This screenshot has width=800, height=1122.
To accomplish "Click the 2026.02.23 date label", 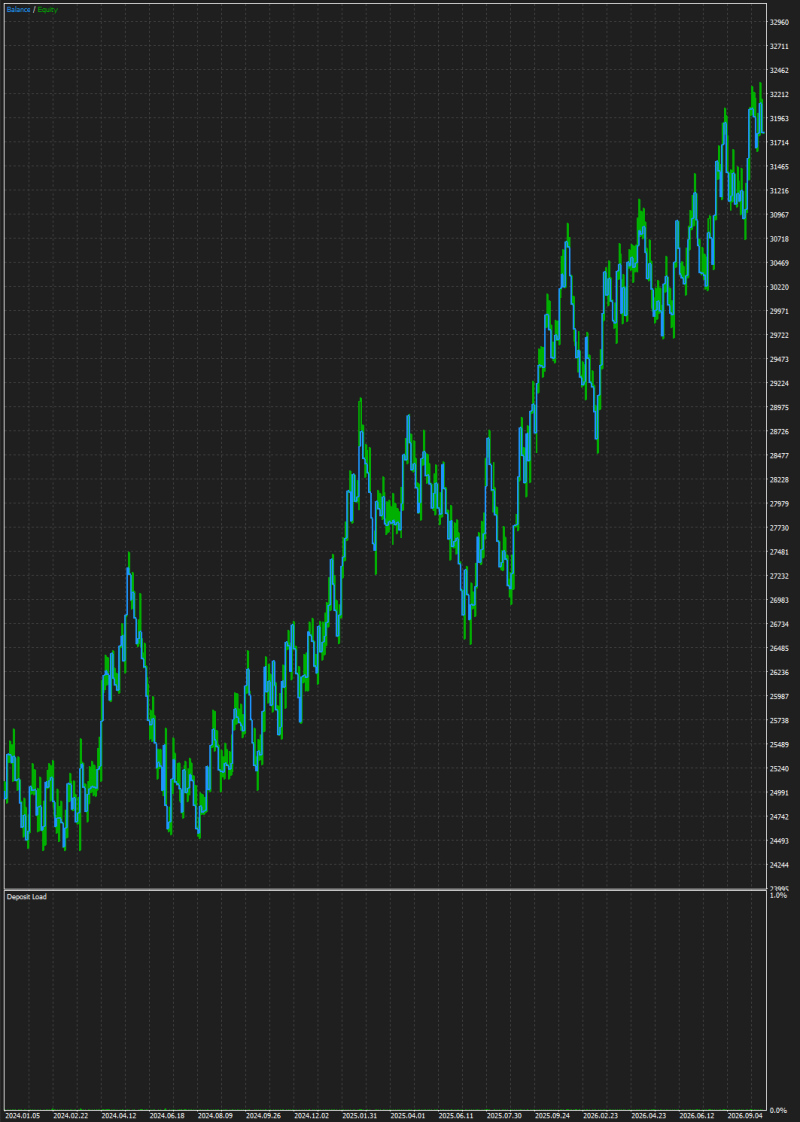I will (x=600, y=1116).
